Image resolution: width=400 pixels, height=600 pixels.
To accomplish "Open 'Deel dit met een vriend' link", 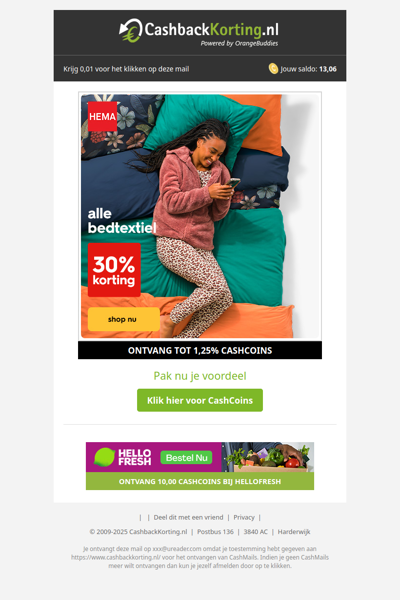I will coord(188,517).
